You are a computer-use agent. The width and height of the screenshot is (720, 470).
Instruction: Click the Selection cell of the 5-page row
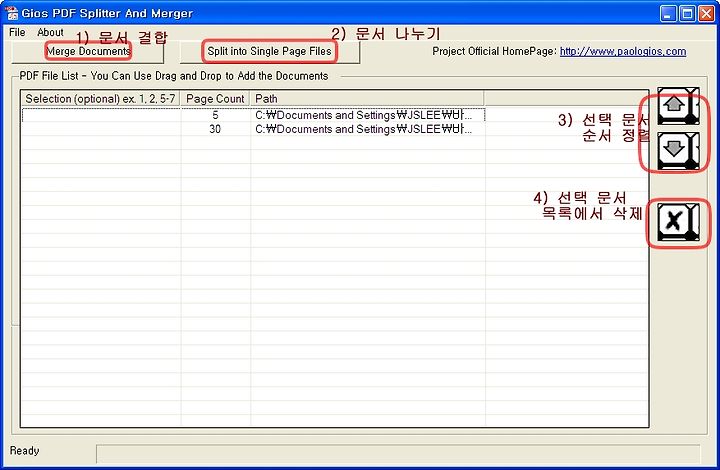(x=101, y=115)
